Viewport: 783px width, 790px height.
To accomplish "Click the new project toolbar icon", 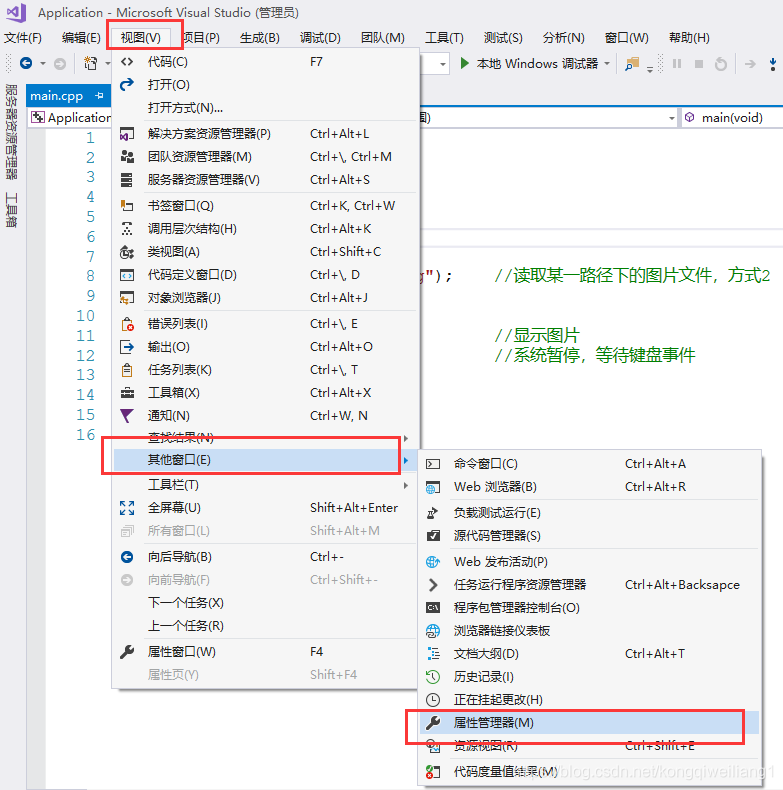I will point(91,63).
